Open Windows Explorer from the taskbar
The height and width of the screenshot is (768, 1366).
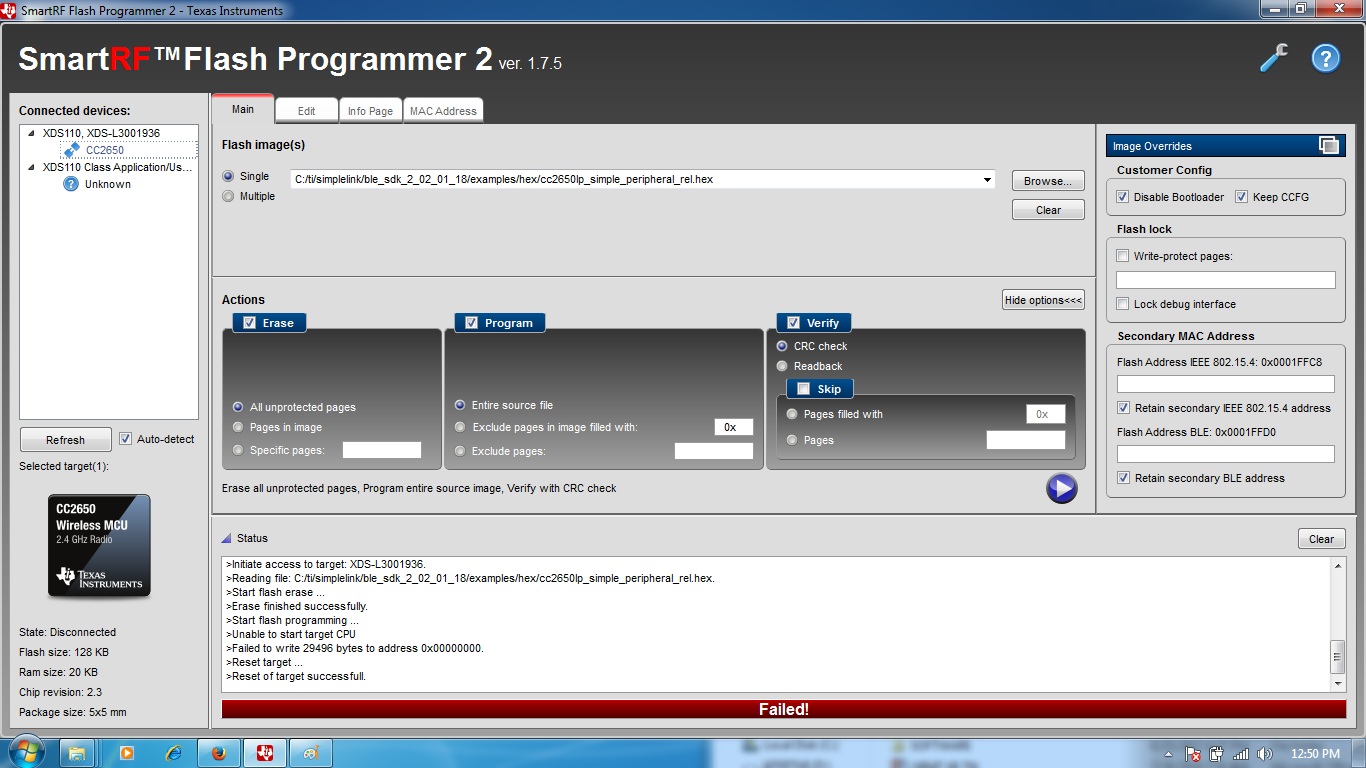point(77,752)
